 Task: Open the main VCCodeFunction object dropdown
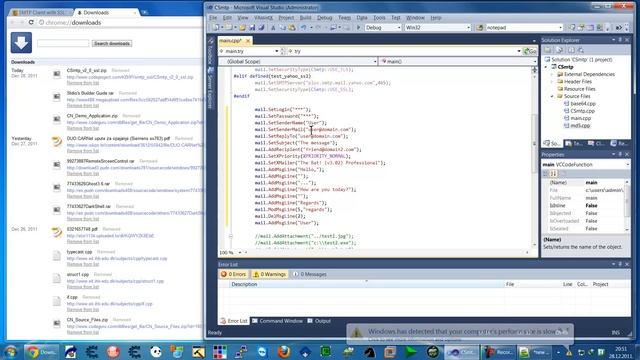pos(627,164)
